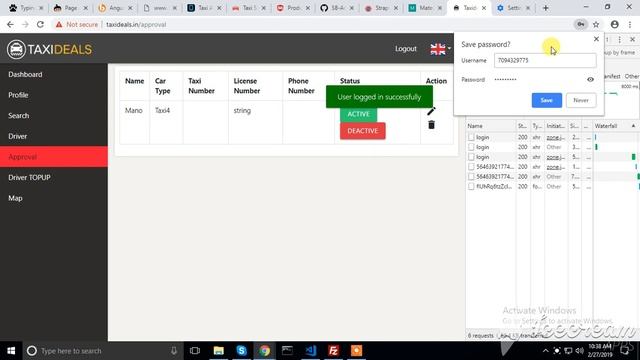
Task: Tick checkbox of first login request
Action: [471, 138]
